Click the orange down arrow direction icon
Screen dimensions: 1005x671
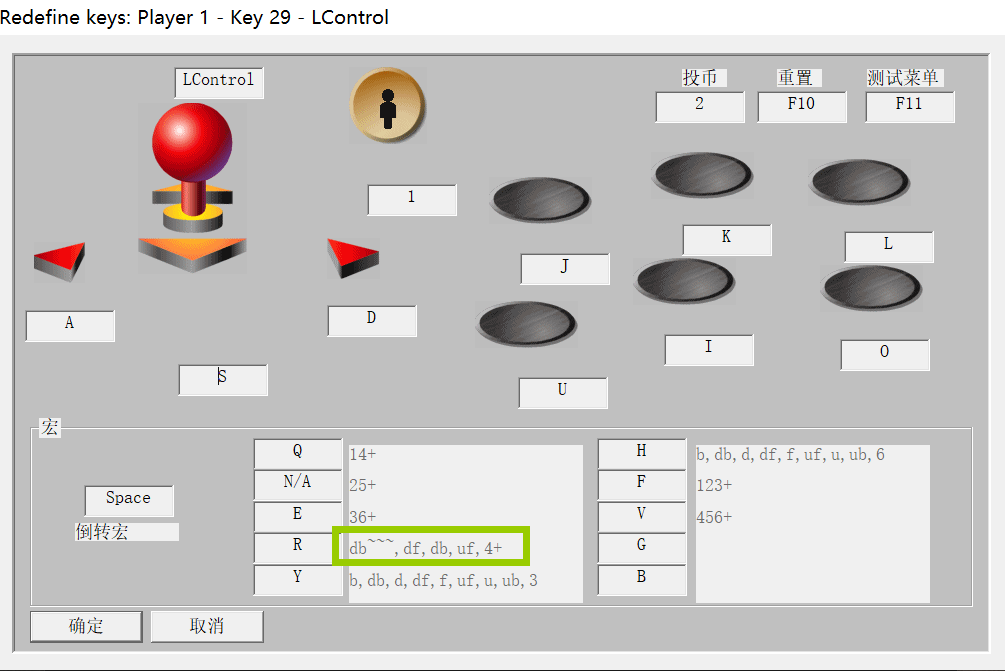click(x=192, y=254)
